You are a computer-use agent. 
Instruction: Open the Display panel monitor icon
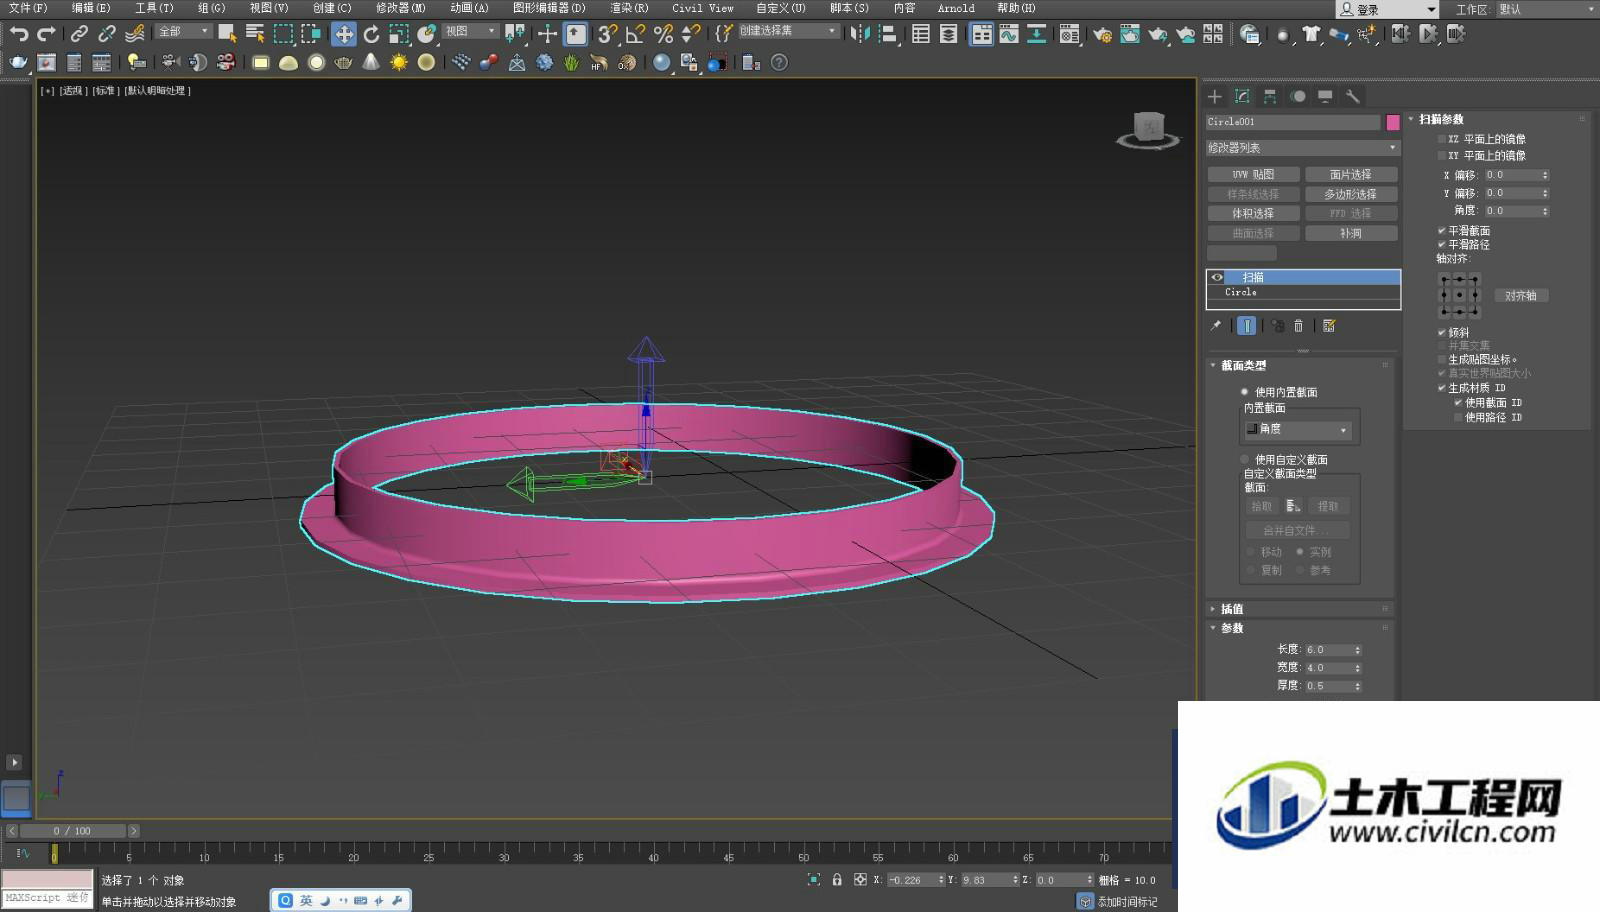1325,96
